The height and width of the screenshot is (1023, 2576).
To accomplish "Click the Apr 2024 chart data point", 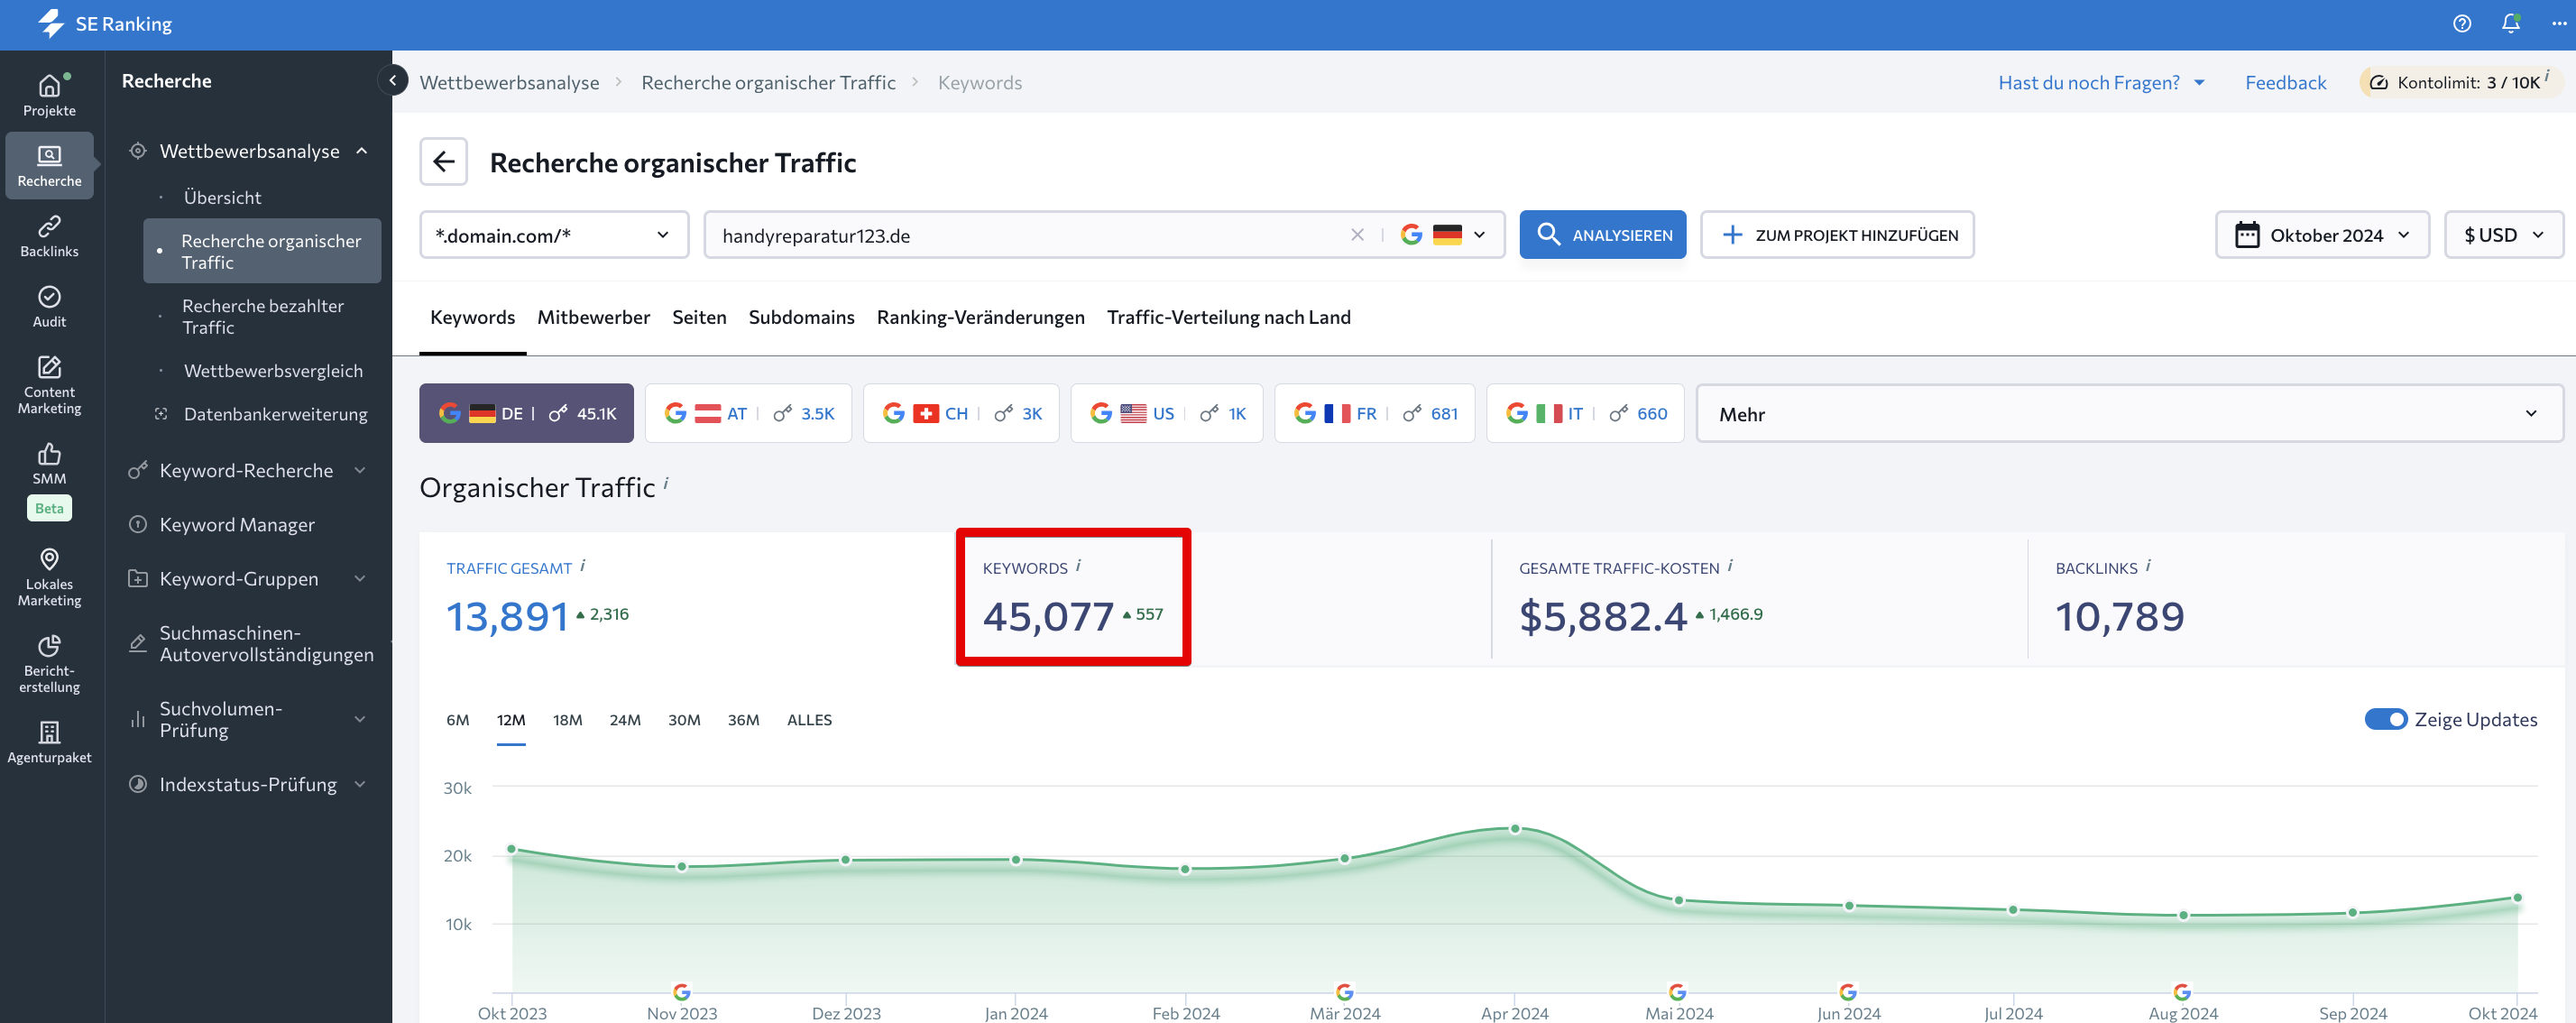I will pos(1515,828).
